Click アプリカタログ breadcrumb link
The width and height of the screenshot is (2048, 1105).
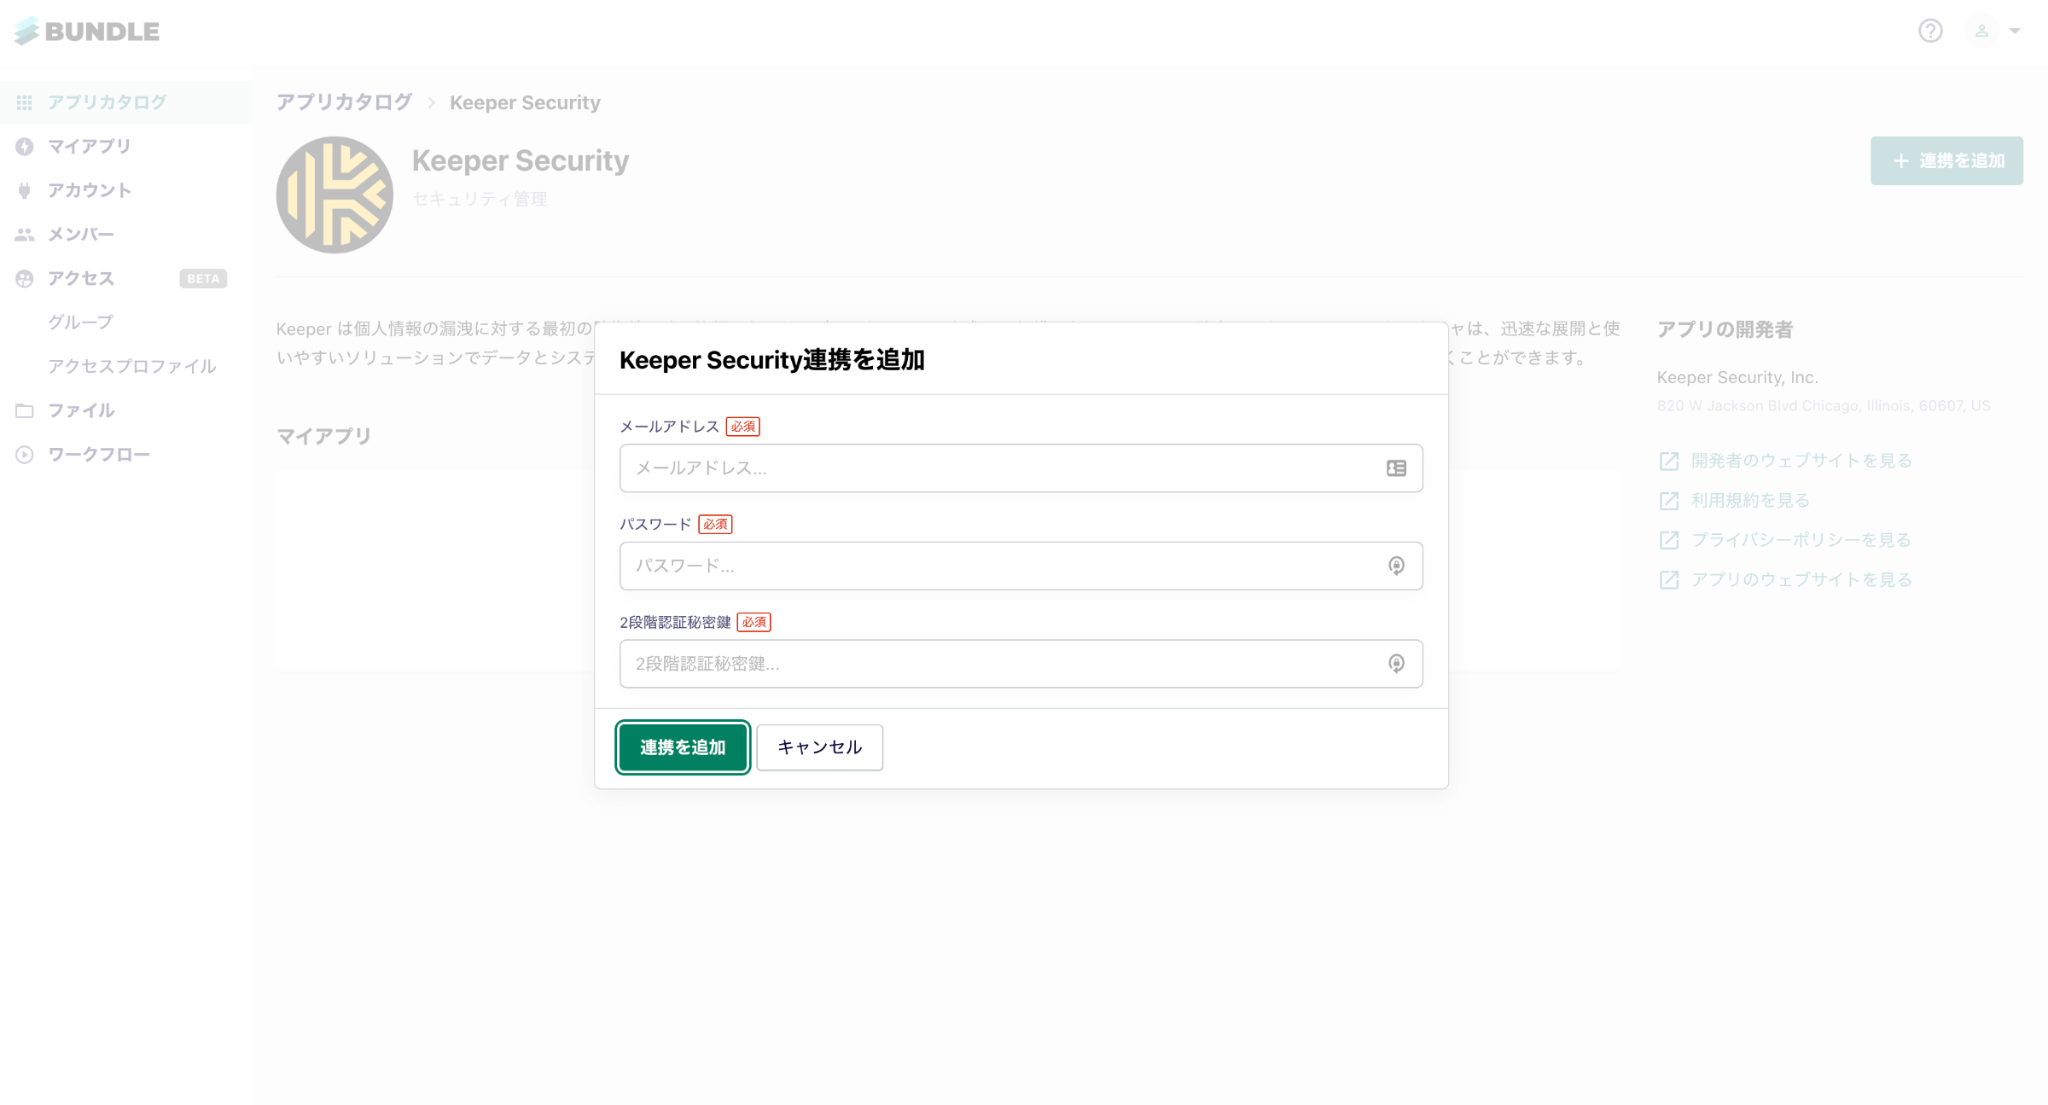pos(344,102)
